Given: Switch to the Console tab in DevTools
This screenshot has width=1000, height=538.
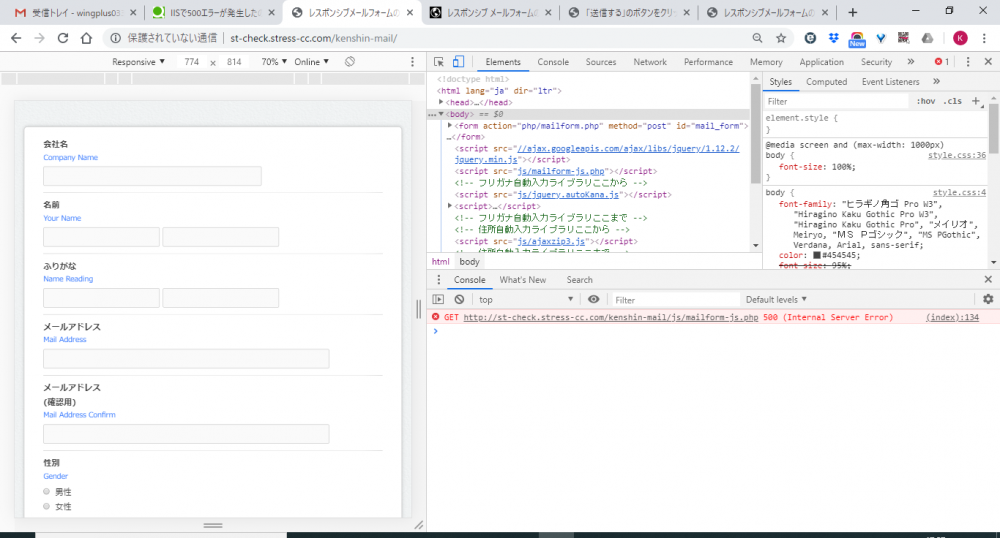Looking at the screenshot, I should click(553, 62).
